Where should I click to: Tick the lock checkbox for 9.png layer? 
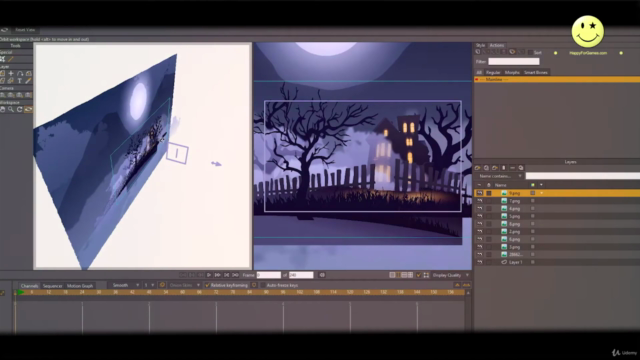tap(489, 193)
